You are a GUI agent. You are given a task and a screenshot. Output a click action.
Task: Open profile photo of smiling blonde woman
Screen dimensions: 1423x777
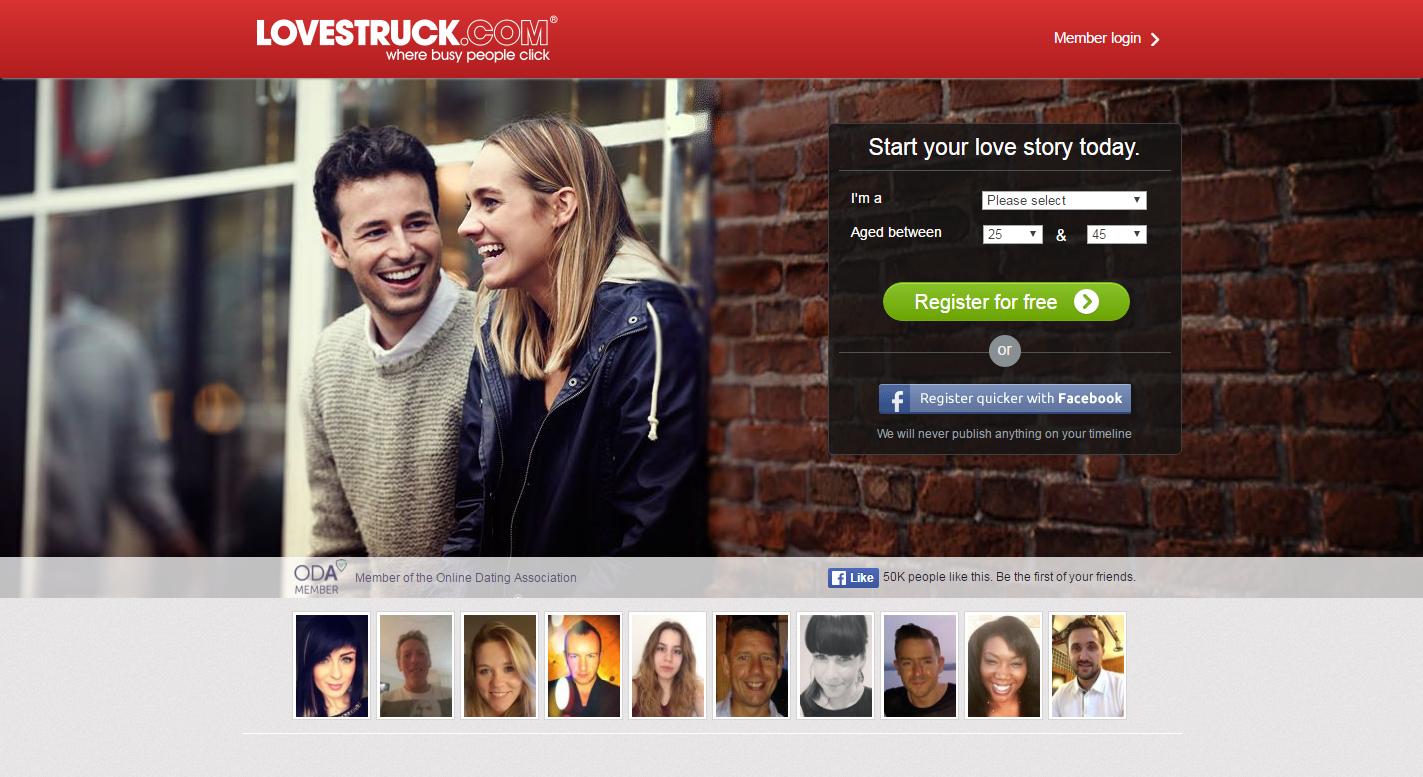(x=500, y=665)
